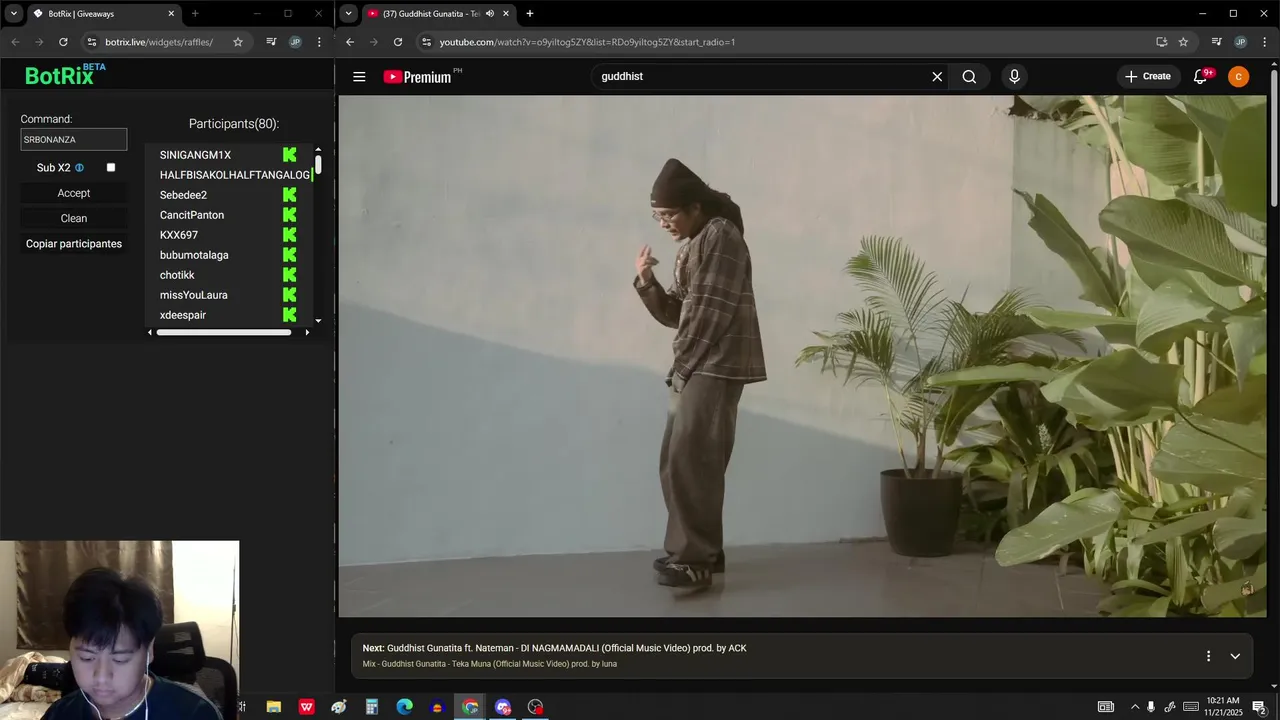Select participant missYouLaura
1280x720 pixels.
194,295
